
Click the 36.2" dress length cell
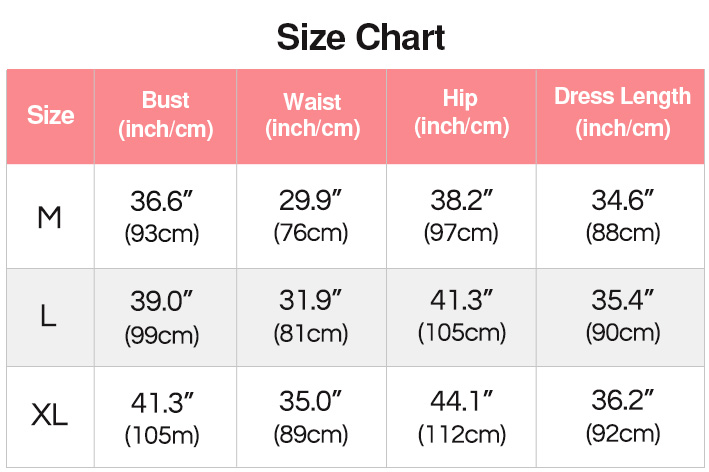623,416
